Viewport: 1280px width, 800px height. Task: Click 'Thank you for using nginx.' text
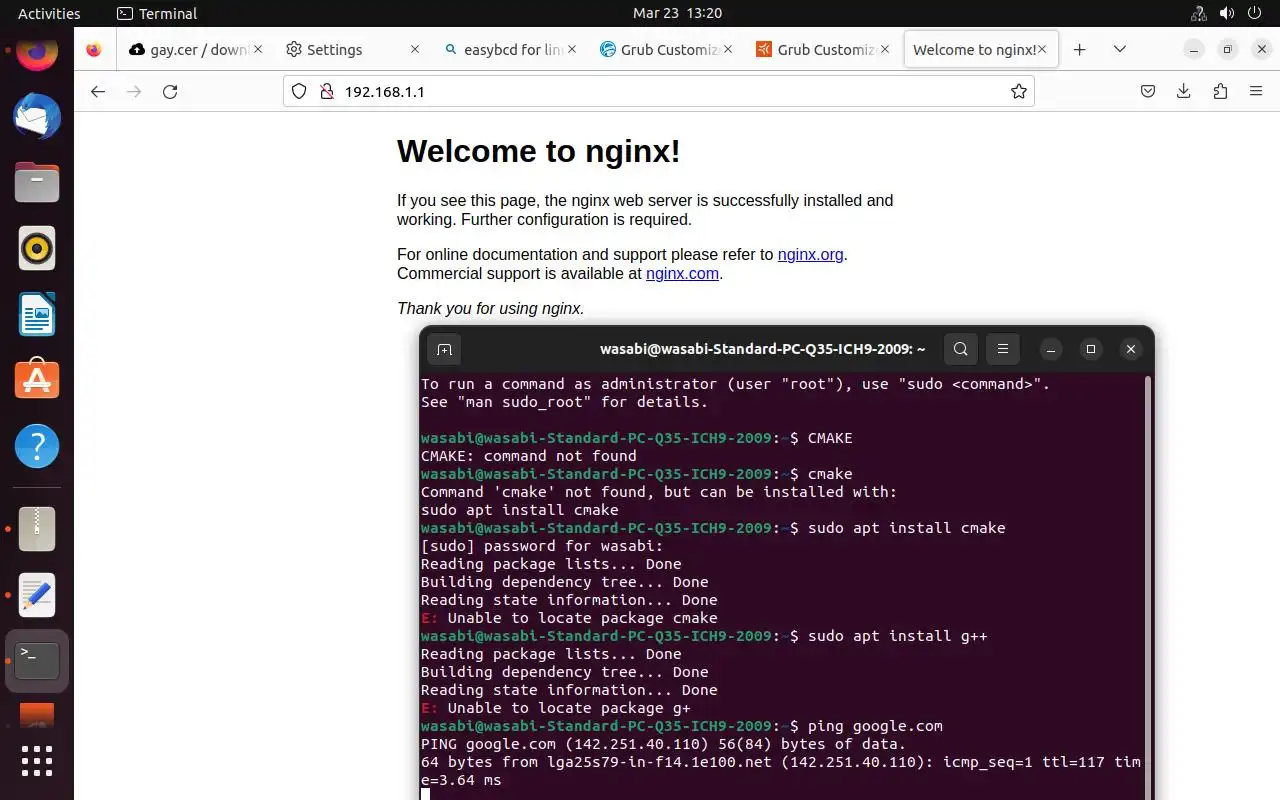point(490,308)
